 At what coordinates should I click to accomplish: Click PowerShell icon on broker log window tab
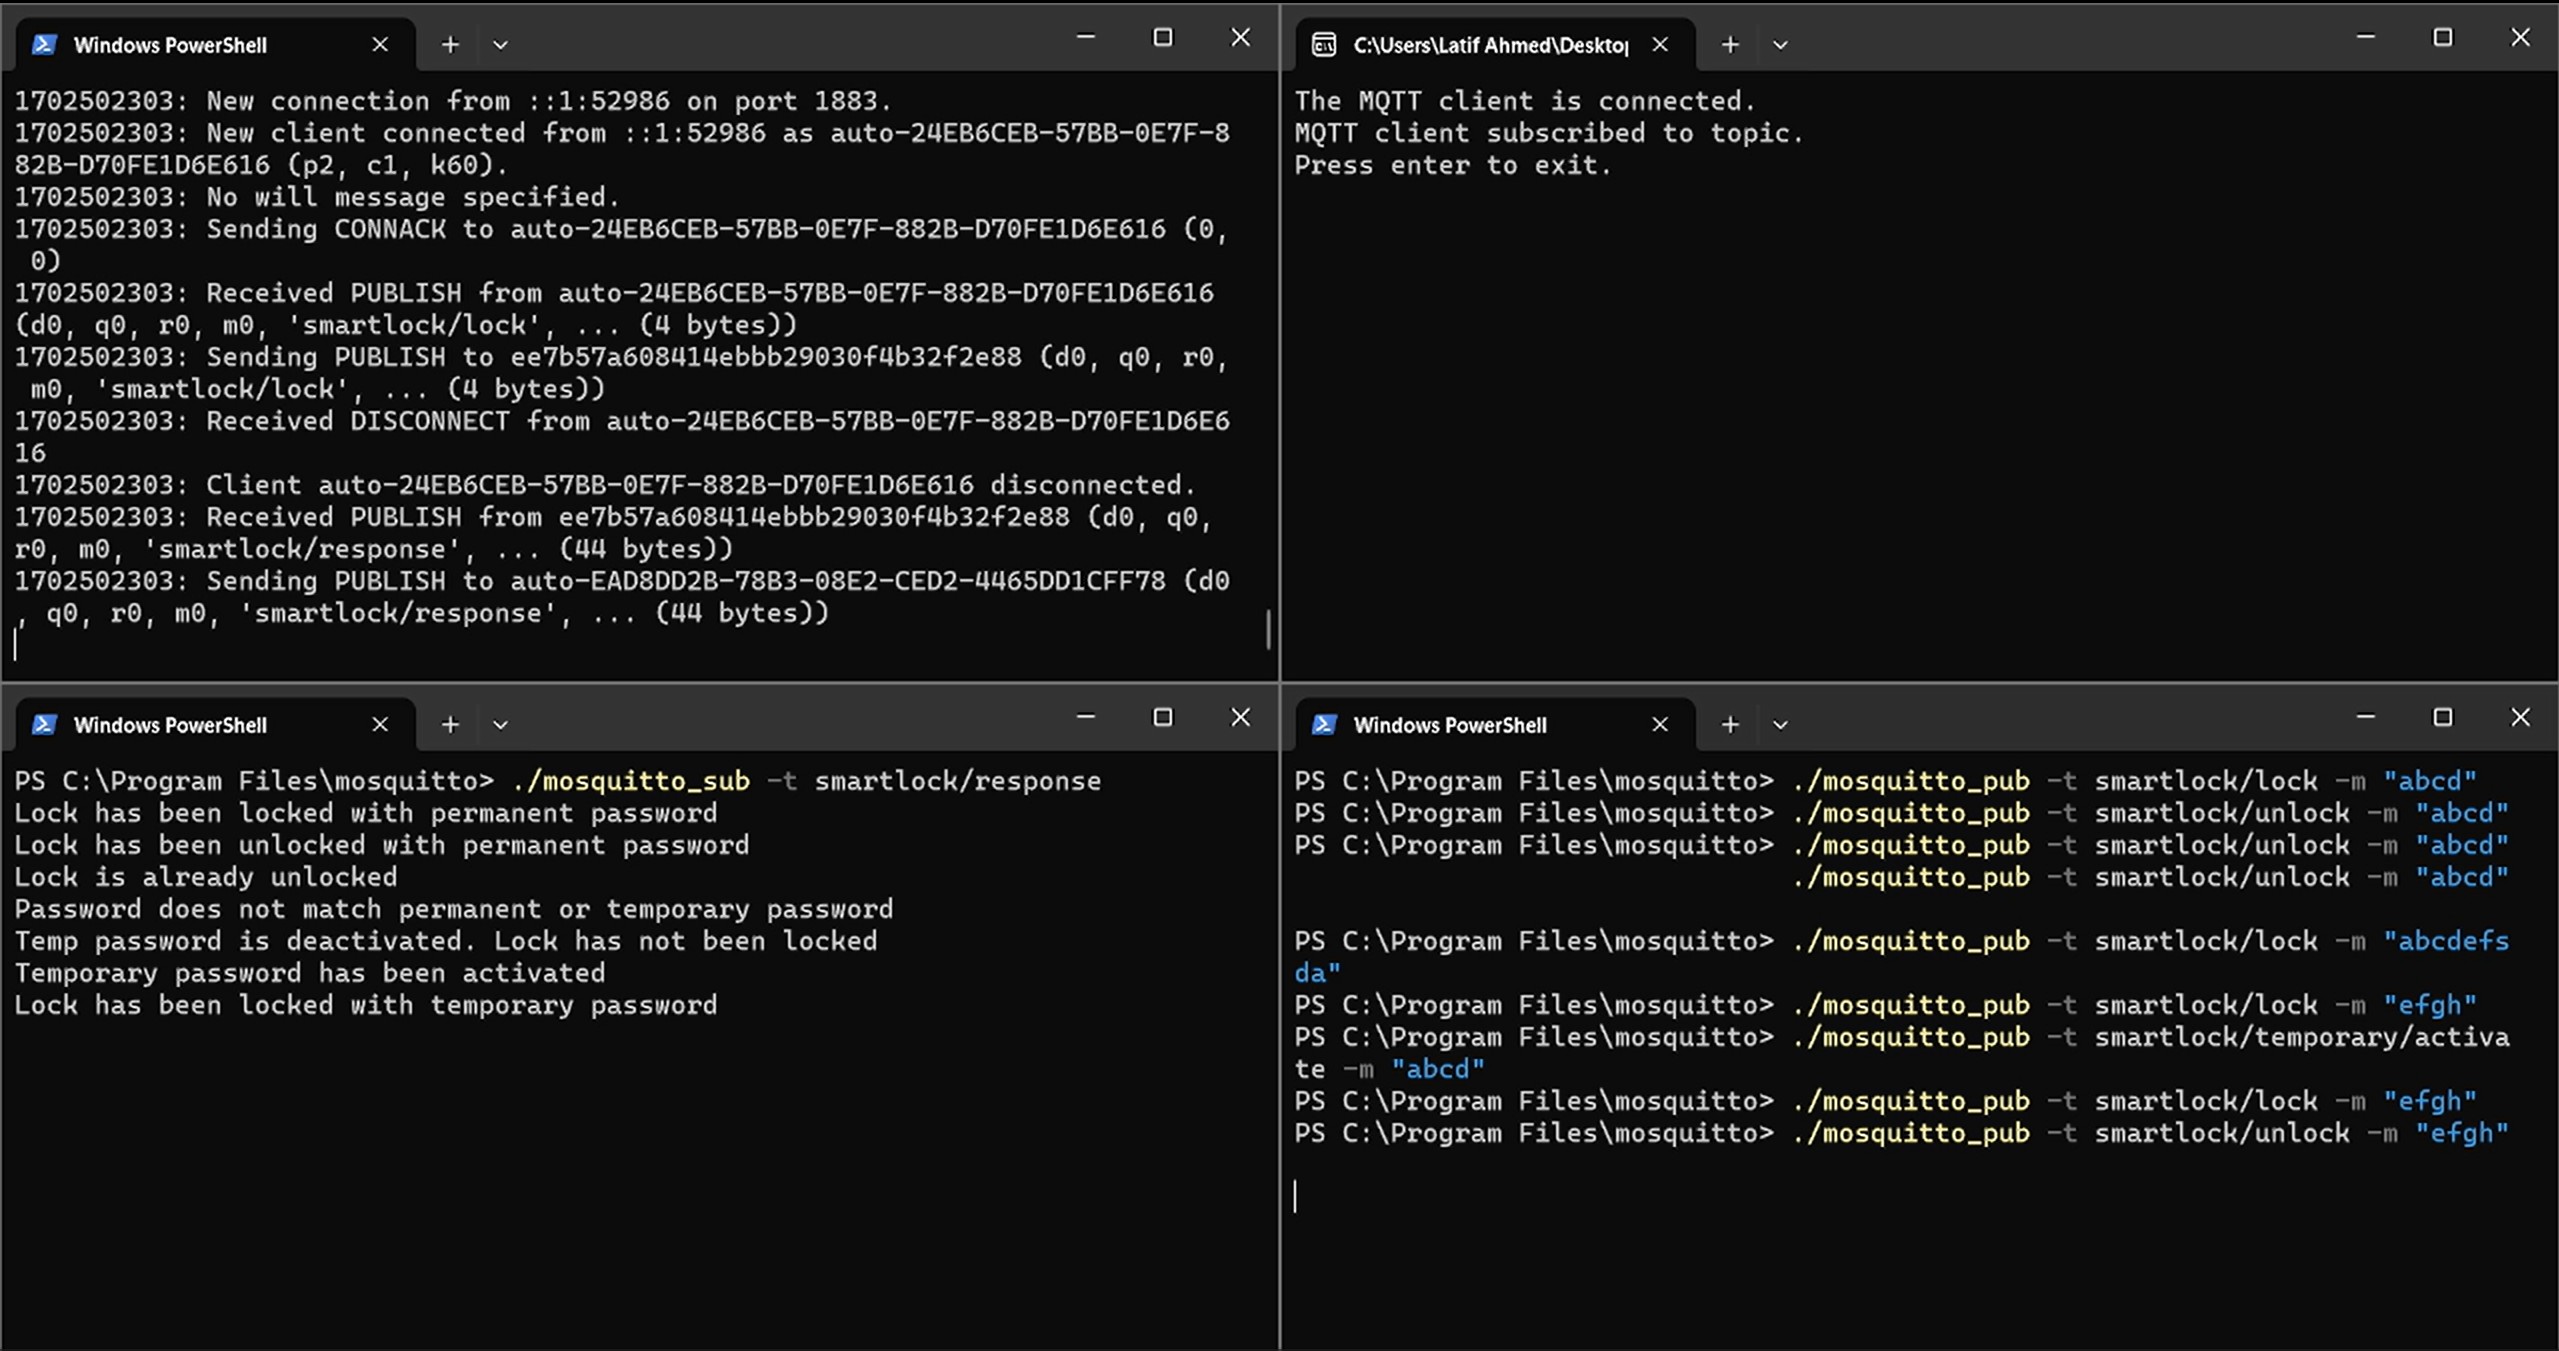[x=44, y=44]
